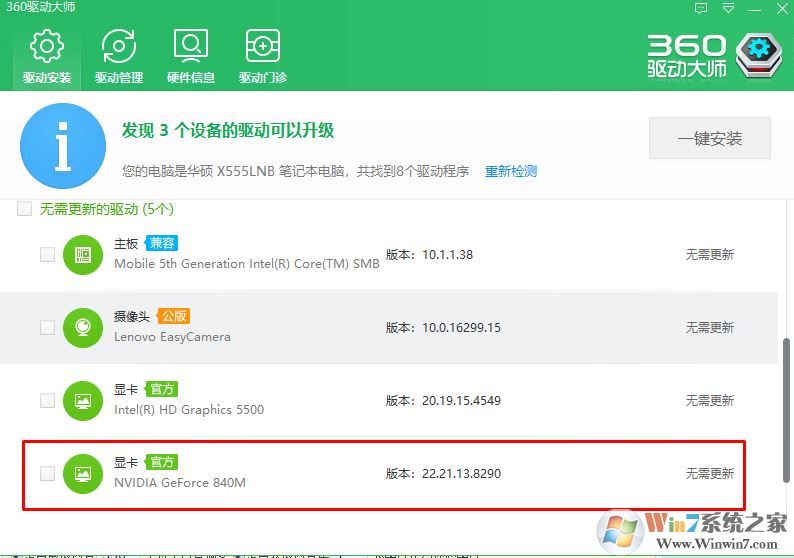This screenshot has width=794, height=558.
Task: Check the 无需更新的驱动 (5个) group checkbox
Action: [24, 209]
